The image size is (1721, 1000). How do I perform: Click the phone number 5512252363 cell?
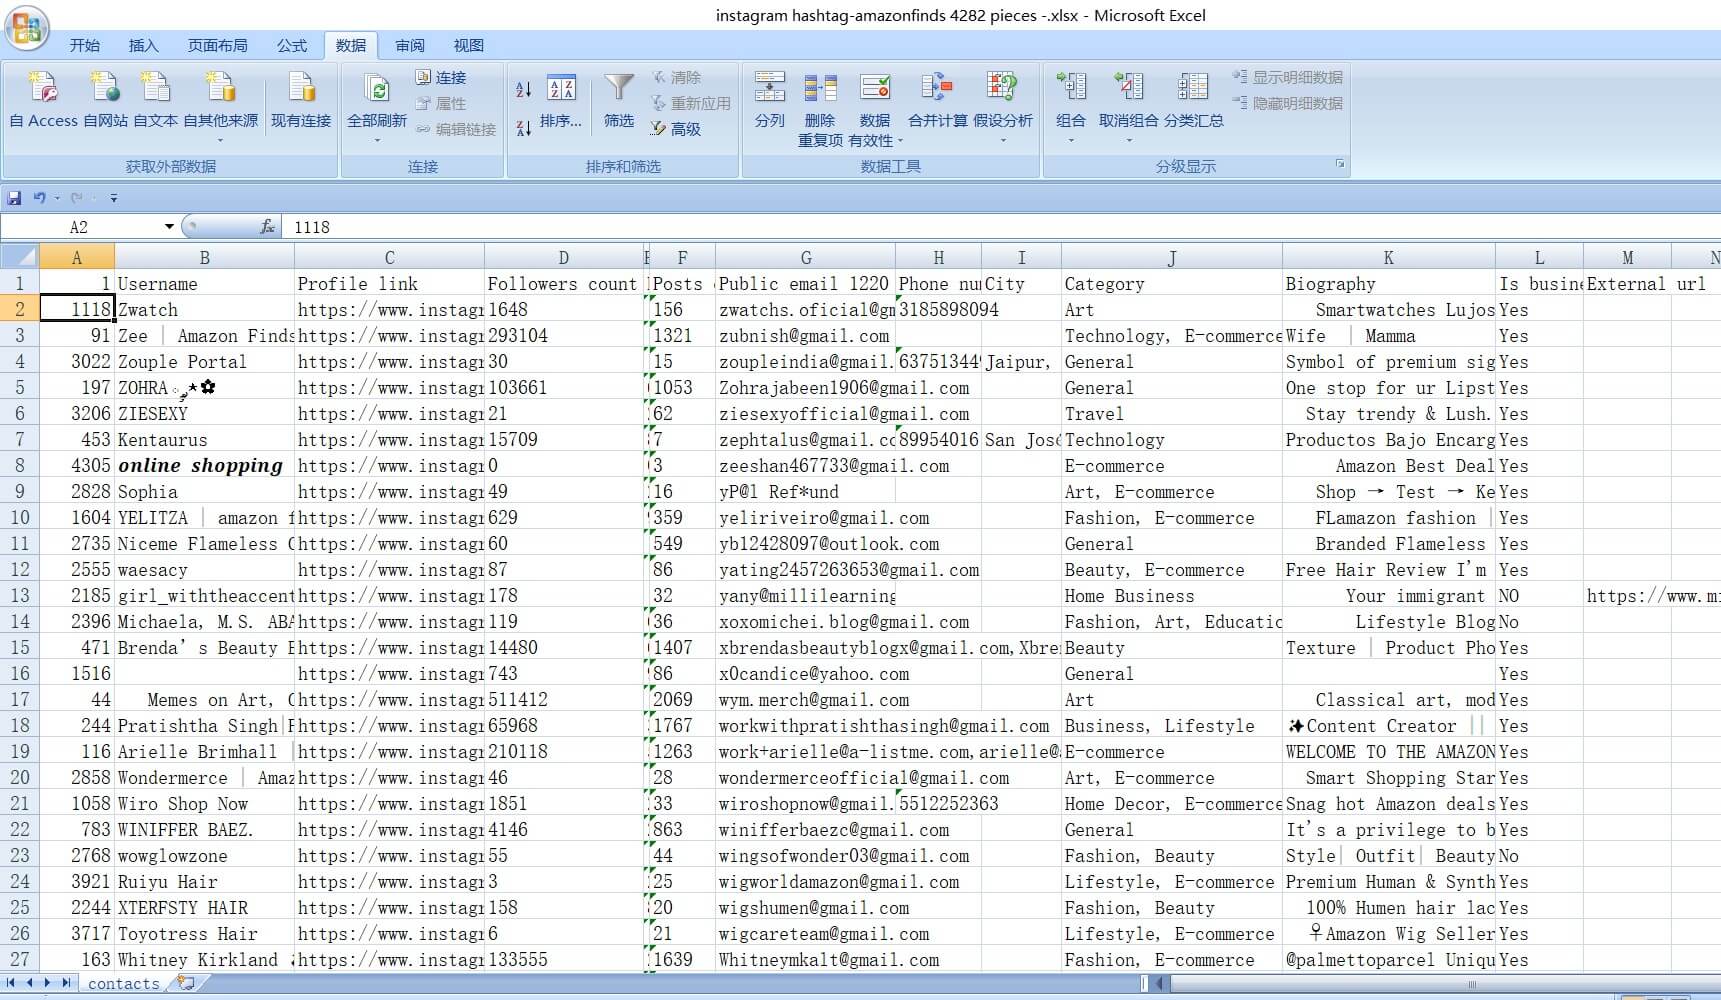(938, 804)
